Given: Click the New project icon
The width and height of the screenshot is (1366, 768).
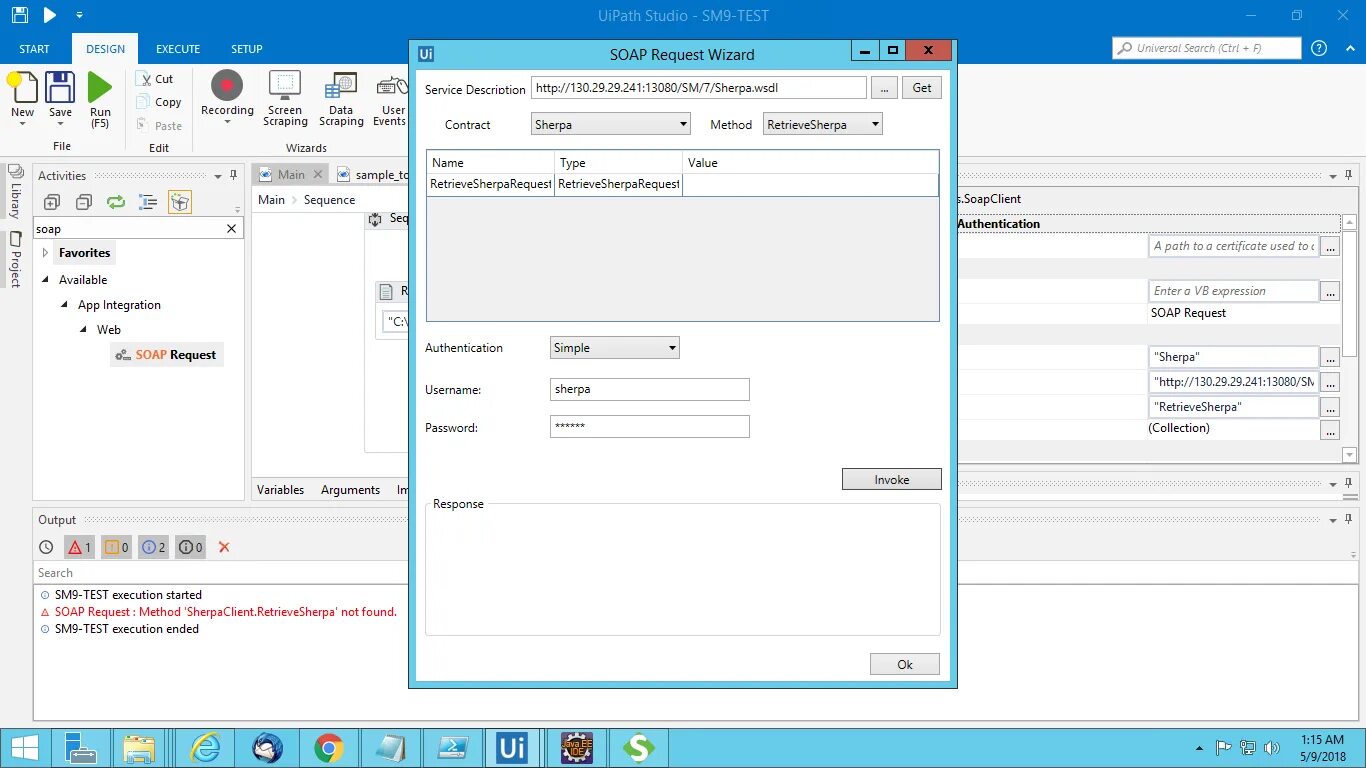Looking at the screenshot, I should point(22,88).
